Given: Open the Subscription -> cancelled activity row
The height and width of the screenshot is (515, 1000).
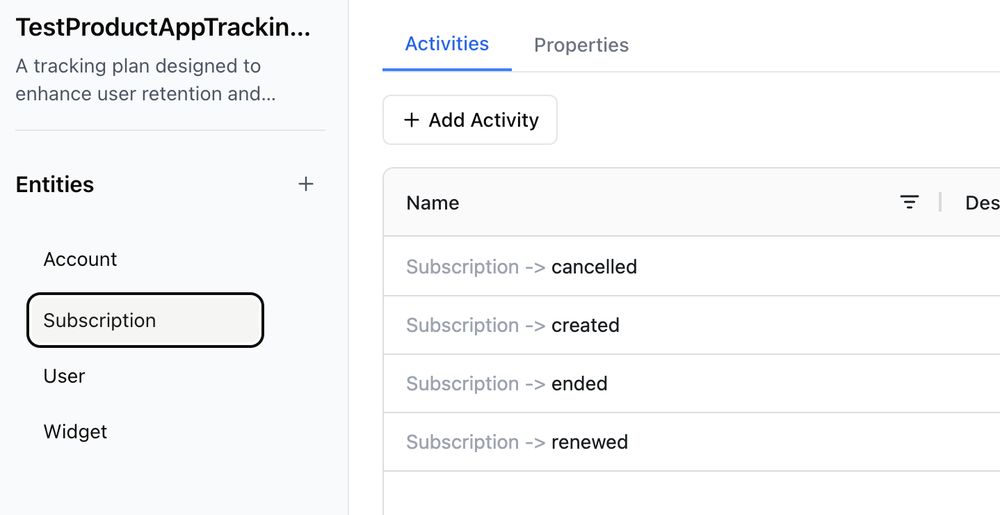Looking at the screenshot, I should (x=691, y=266).
